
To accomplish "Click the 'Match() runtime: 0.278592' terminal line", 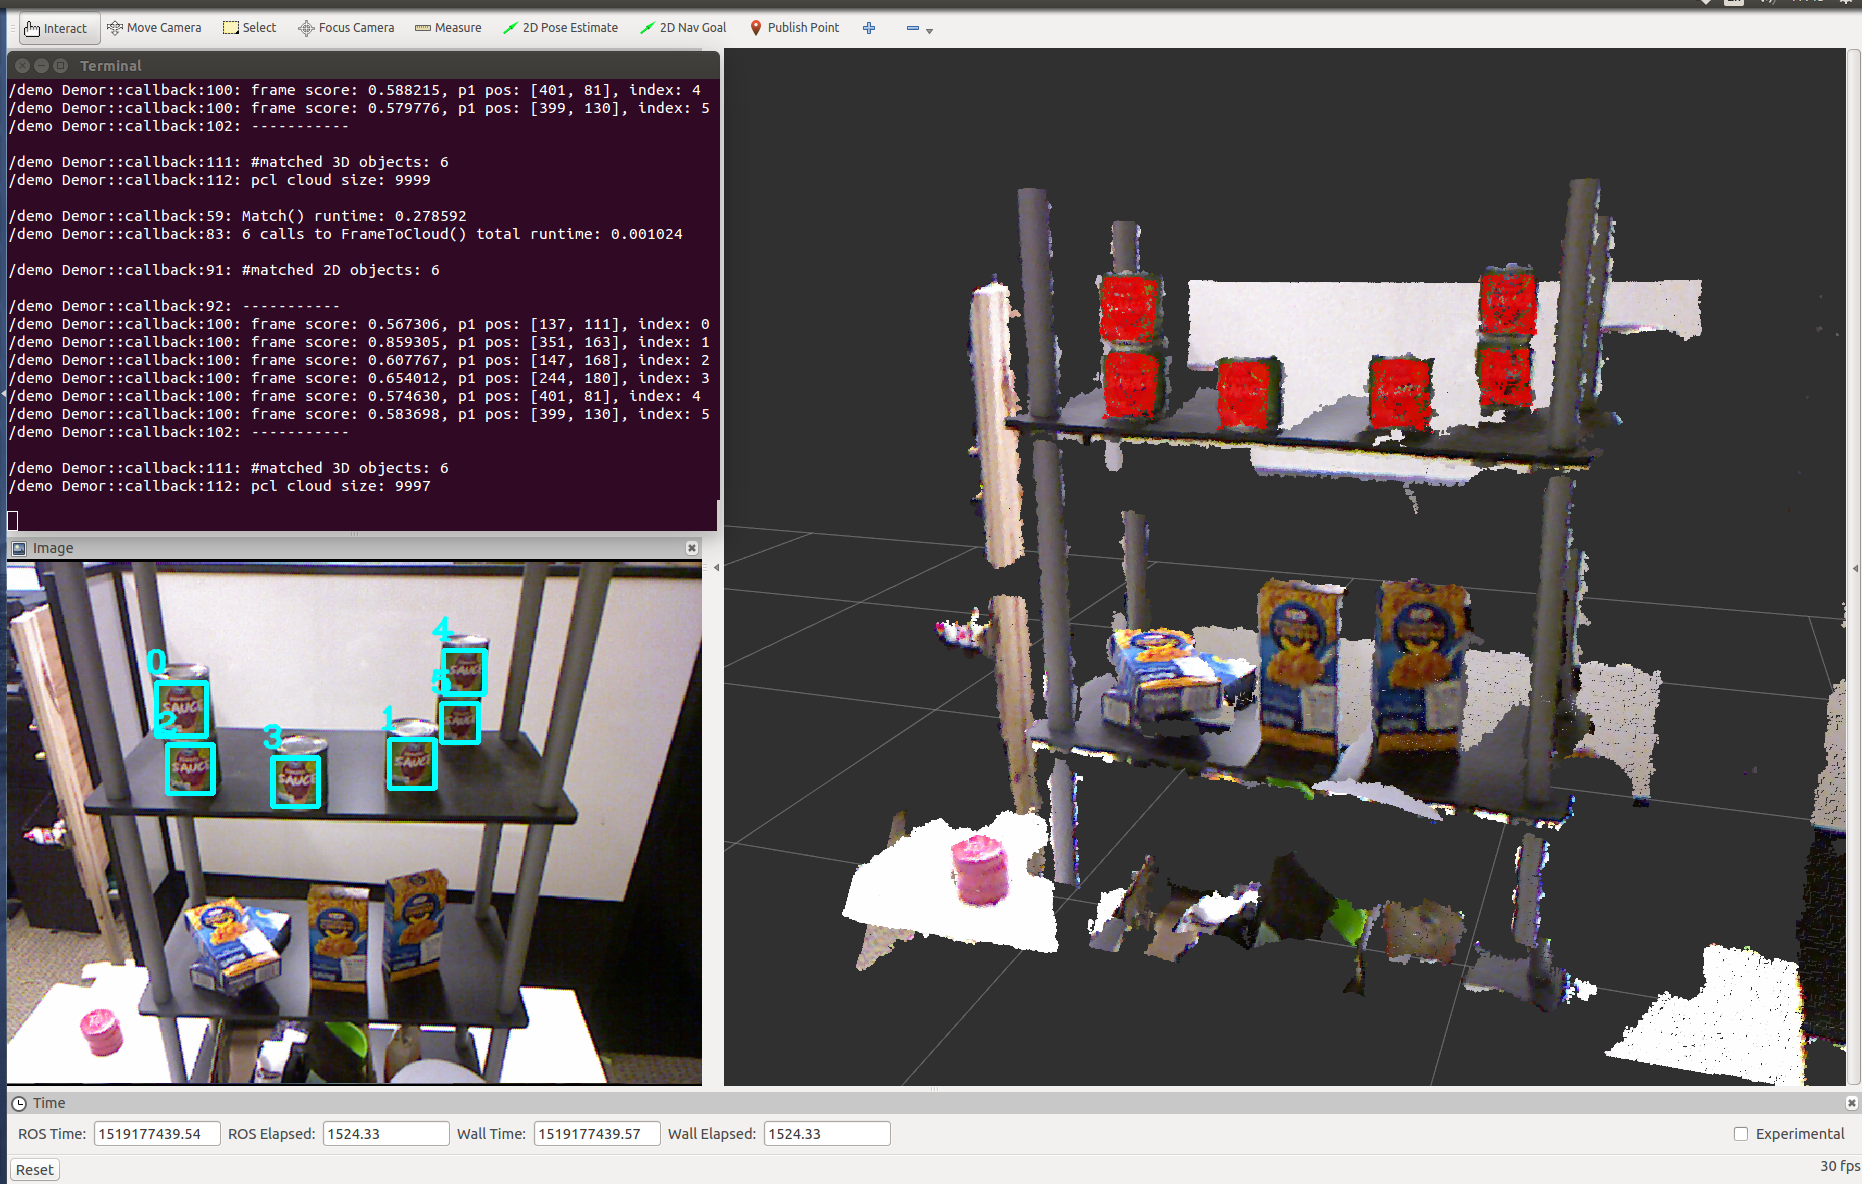I will point(237,216).
